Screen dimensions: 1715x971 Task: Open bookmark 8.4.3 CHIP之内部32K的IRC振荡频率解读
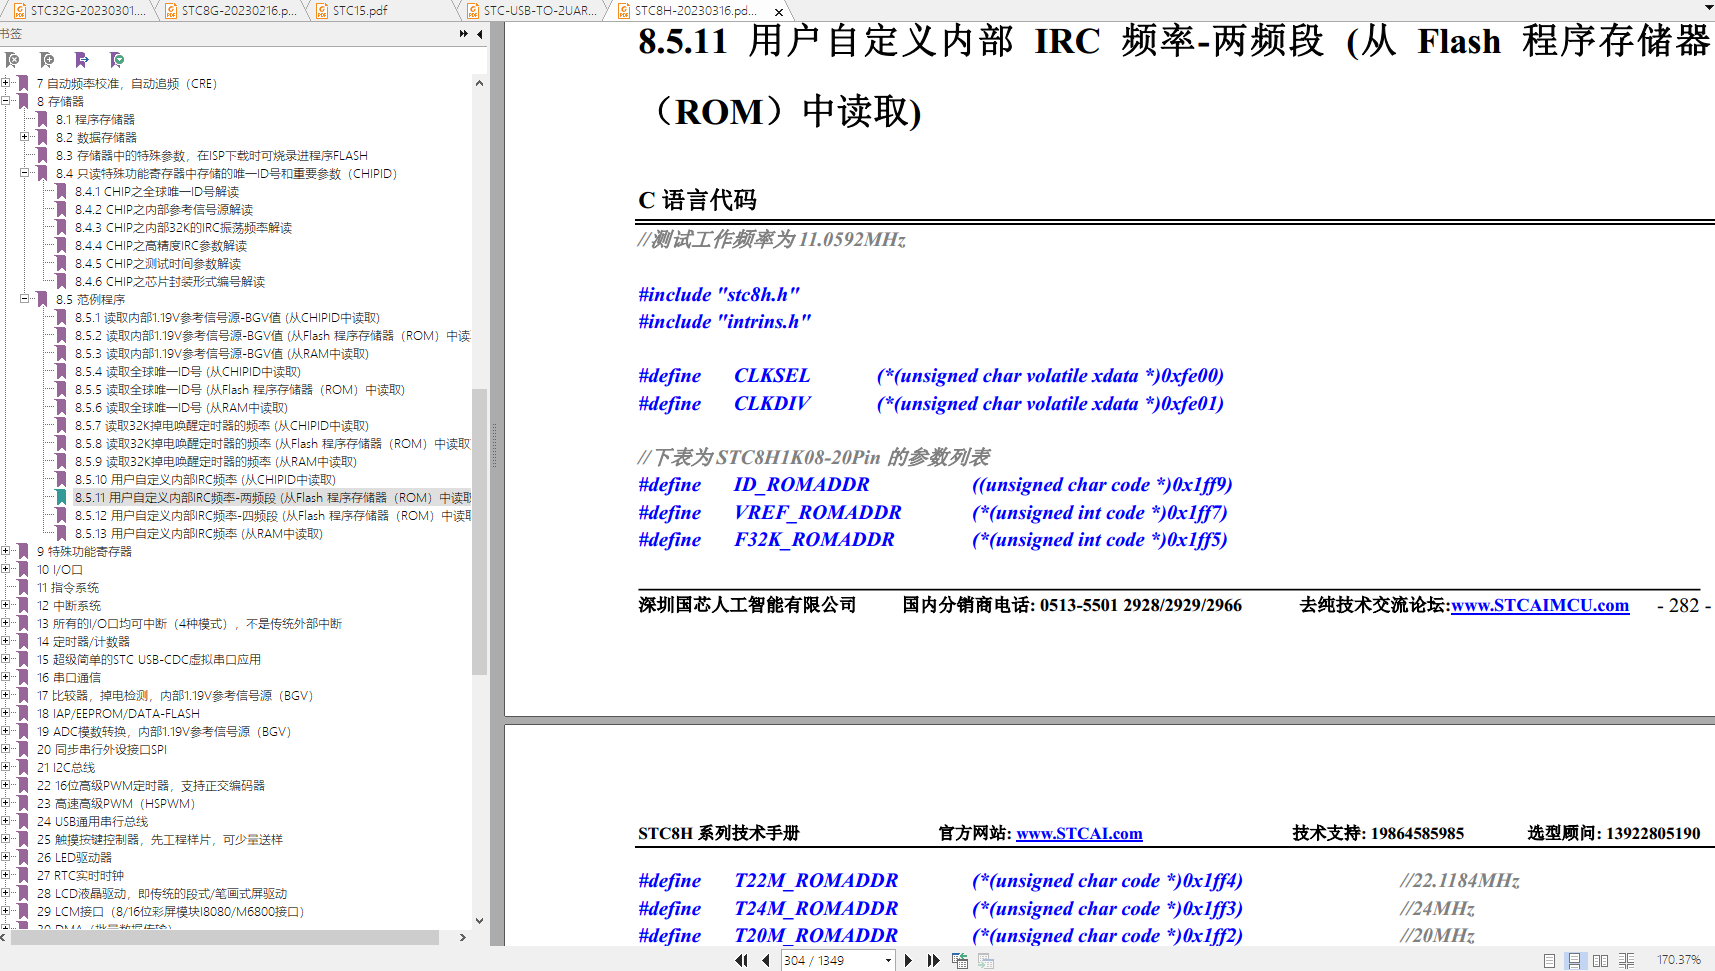coord(183,227)
